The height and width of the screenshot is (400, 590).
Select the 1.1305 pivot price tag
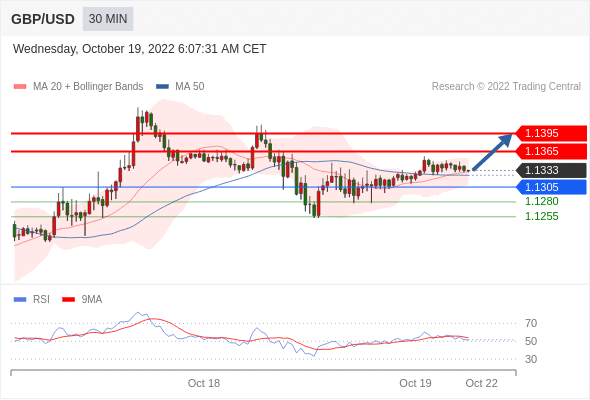point(551,187)
